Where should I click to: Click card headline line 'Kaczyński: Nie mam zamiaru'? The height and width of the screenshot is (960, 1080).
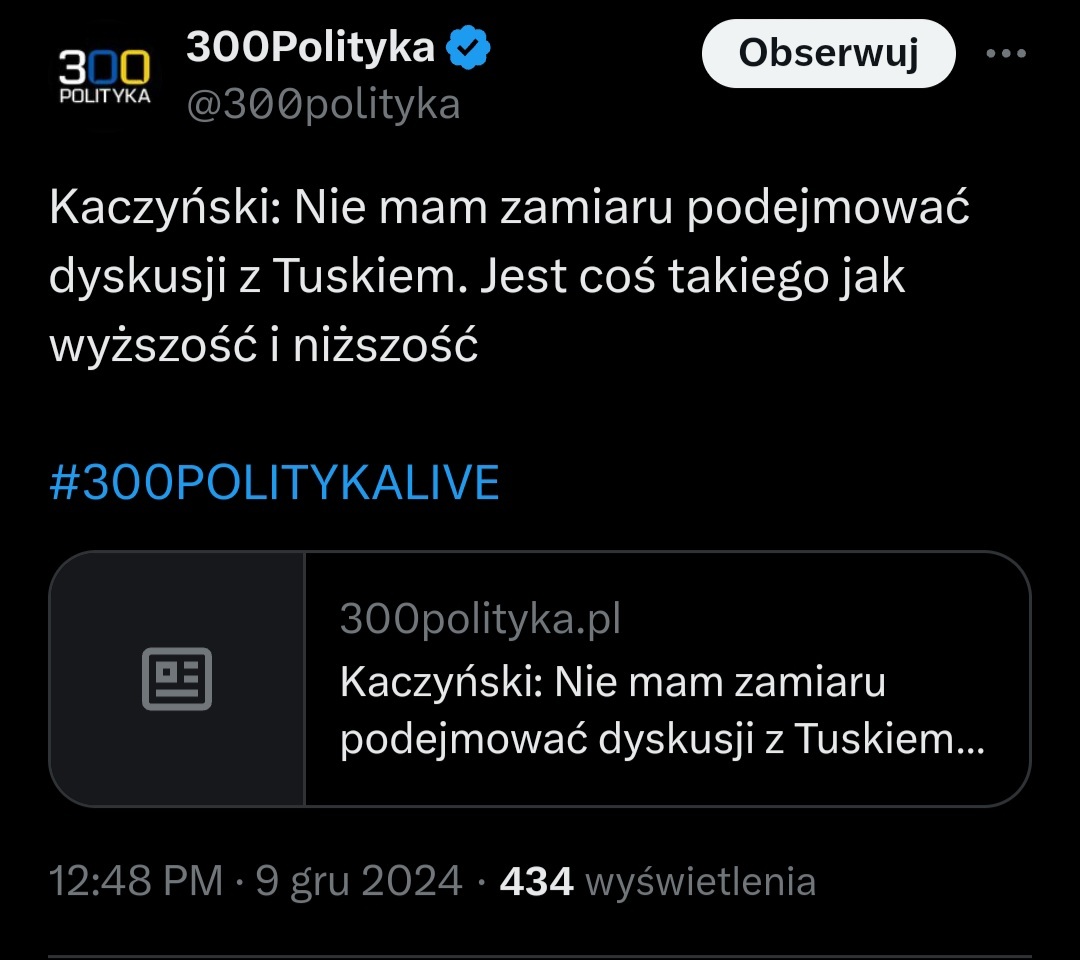tap(613, 683)
